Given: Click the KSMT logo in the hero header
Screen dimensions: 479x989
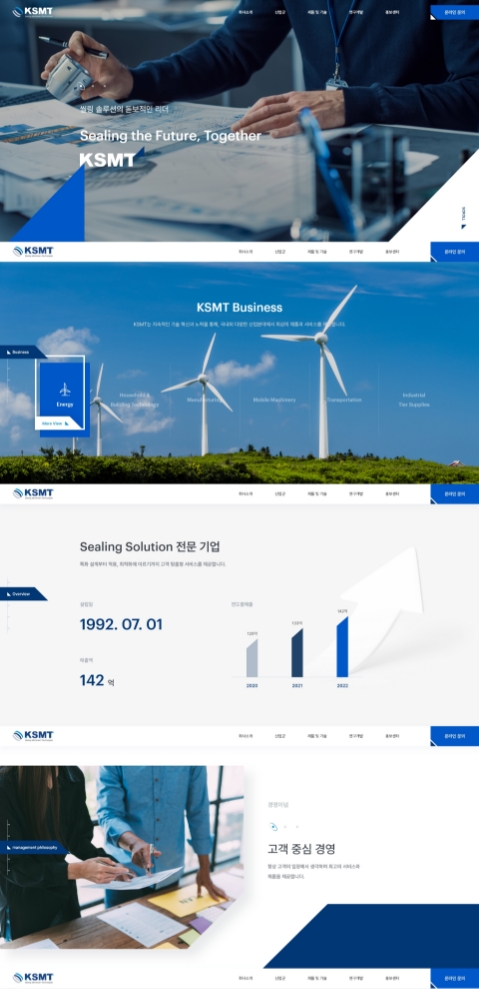Looking at the screenshot, I should click(33, 12).
